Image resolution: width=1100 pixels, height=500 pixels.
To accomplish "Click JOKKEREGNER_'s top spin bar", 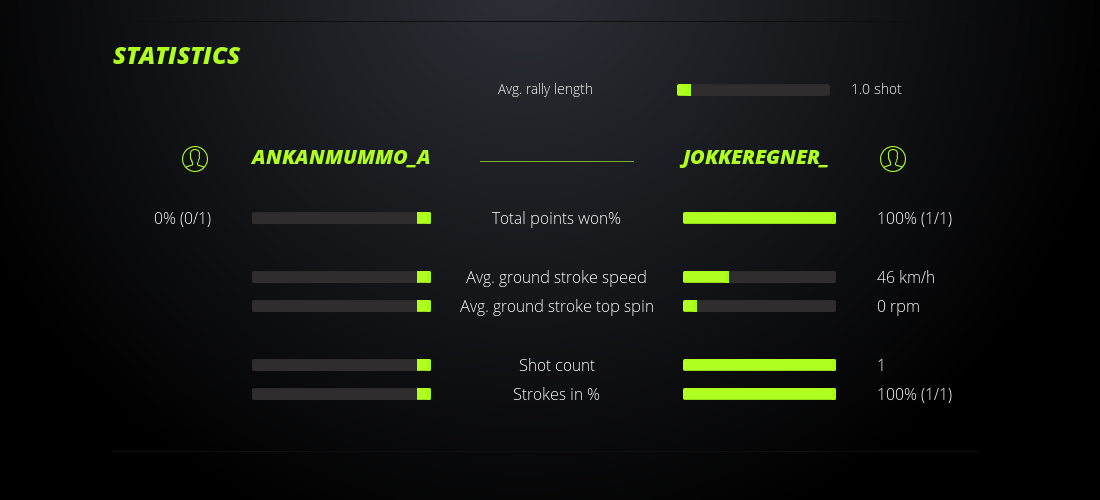I will pos(759,306).
